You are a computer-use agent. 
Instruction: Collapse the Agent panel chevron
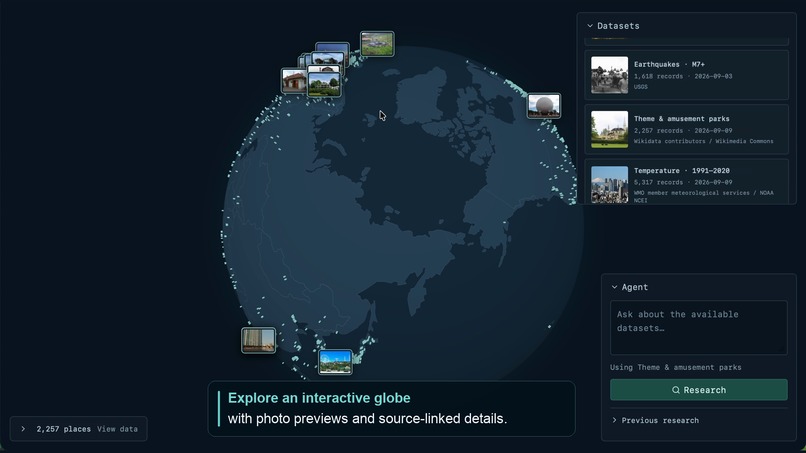coord(614,287)
